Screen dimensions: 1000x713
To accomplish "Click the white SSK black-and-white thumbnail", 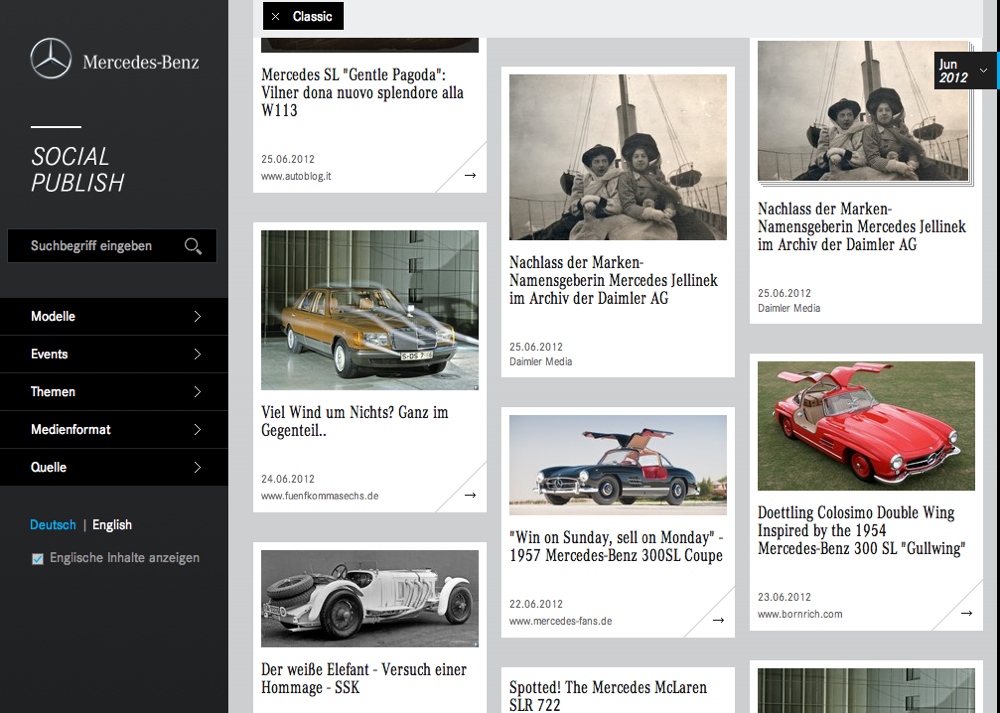I will click(x=370, y=598).
